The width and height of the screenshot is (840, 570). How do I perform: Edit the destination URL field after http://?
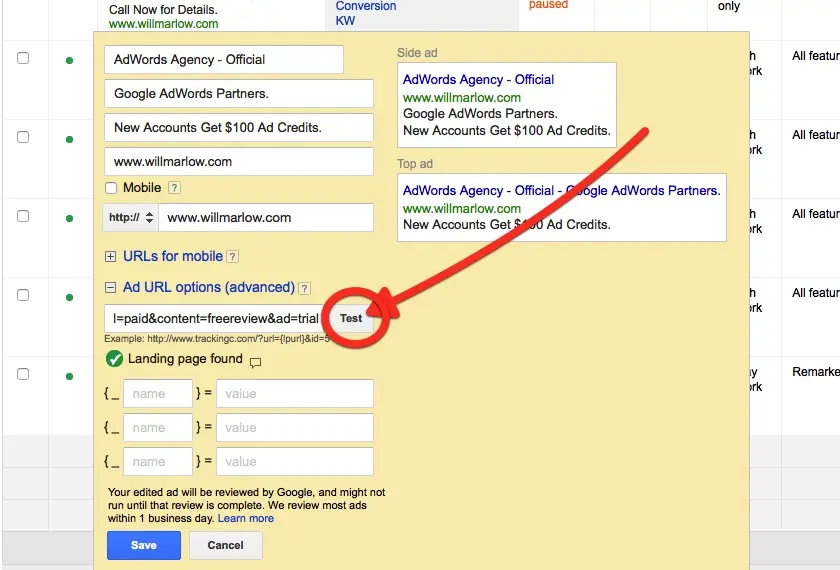(266, 218)
